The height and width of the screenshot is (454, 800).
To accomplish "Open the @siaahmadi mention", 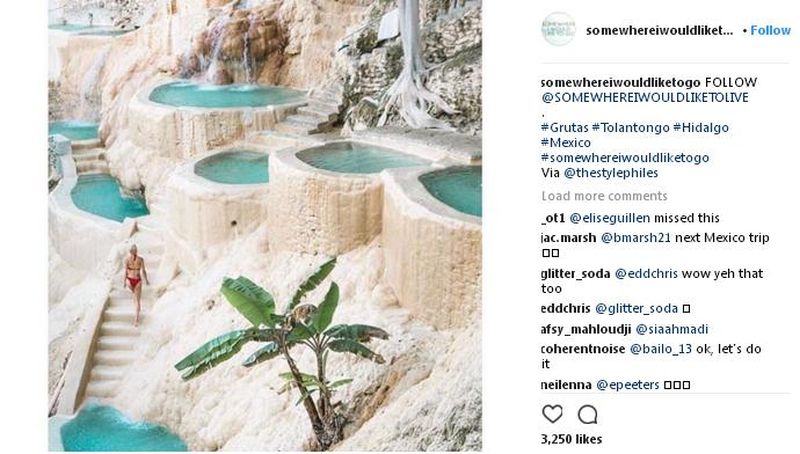I will 672,330.
